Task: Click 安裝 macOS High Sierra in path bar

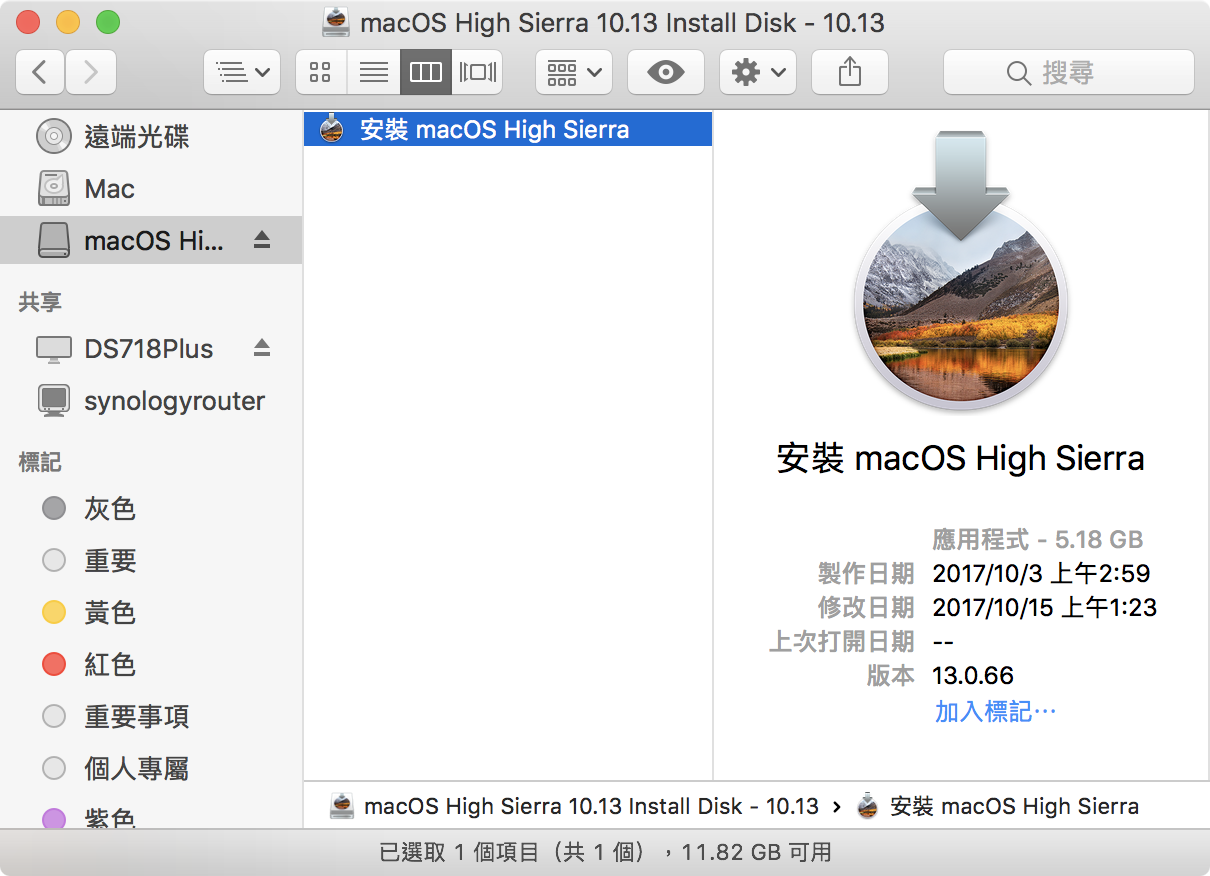Action: [x=997, y=806]
